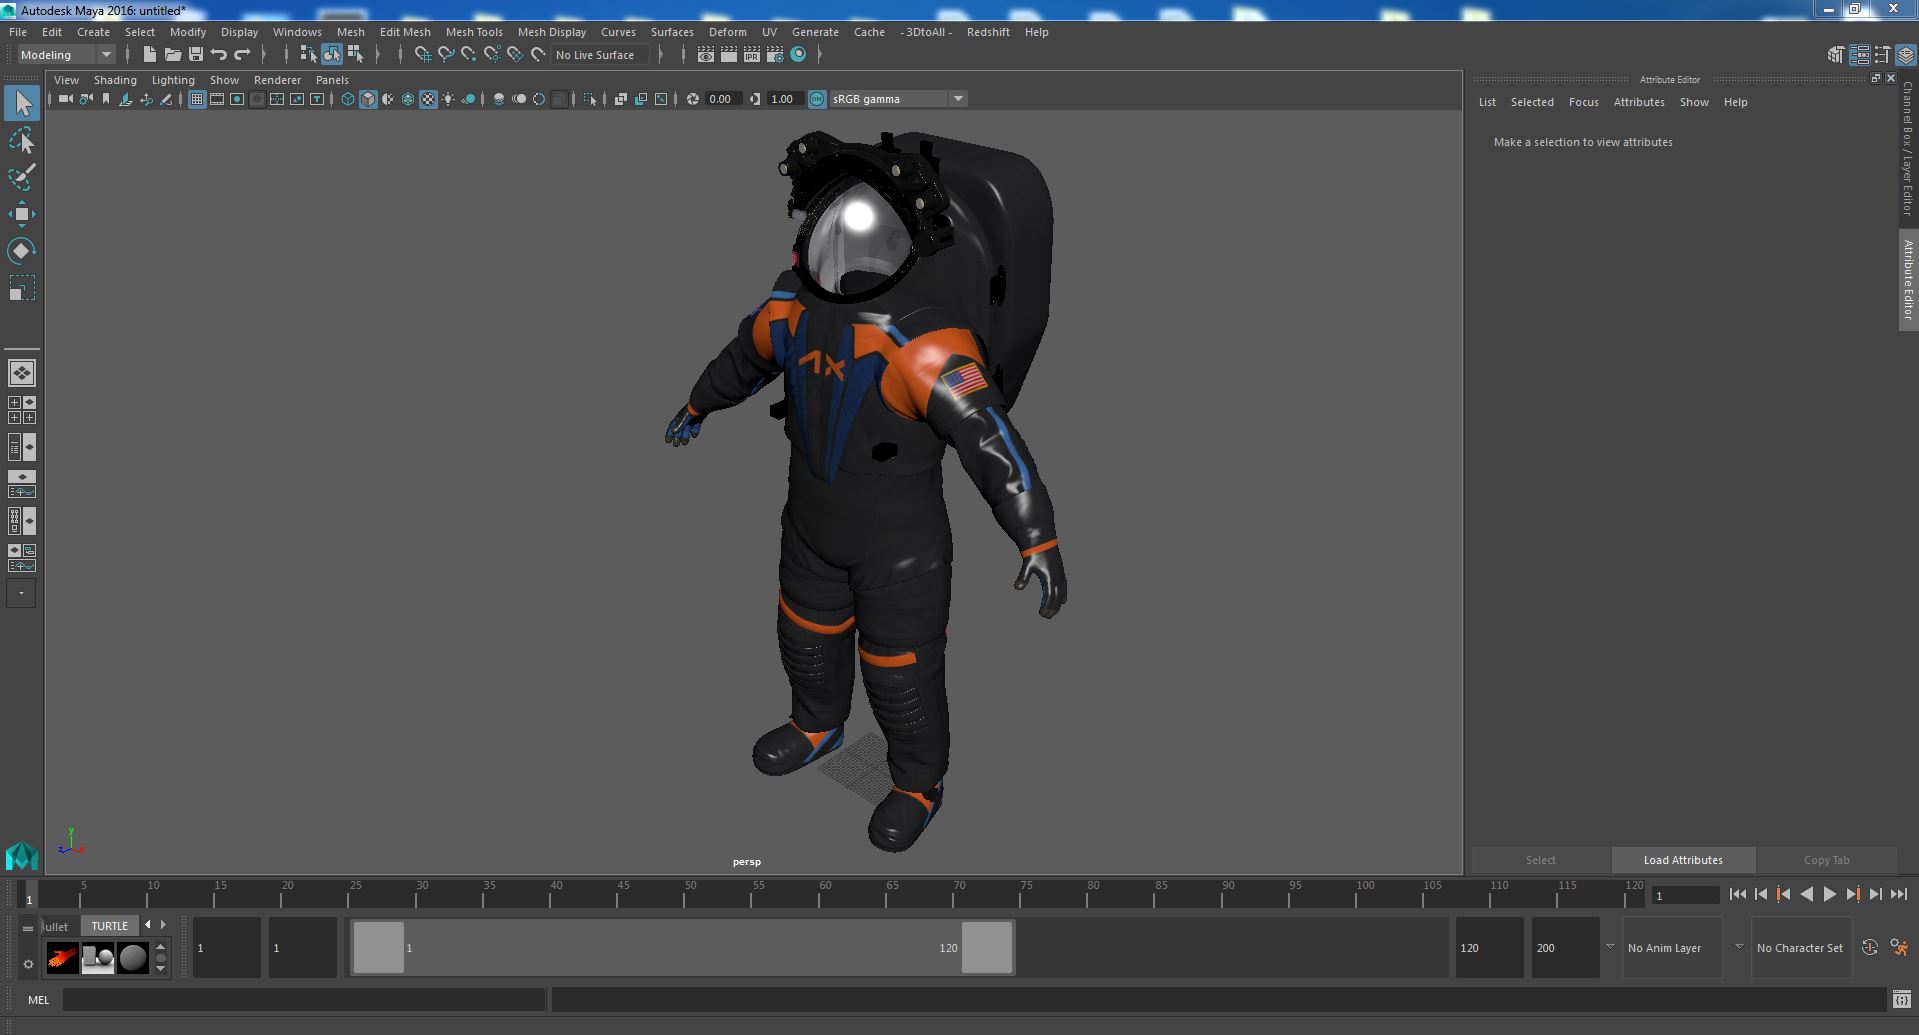Viewport: 1919px width, 1035px height.
Task: Choose the Rotate tool in the toolbox
Action: [22, 250]
